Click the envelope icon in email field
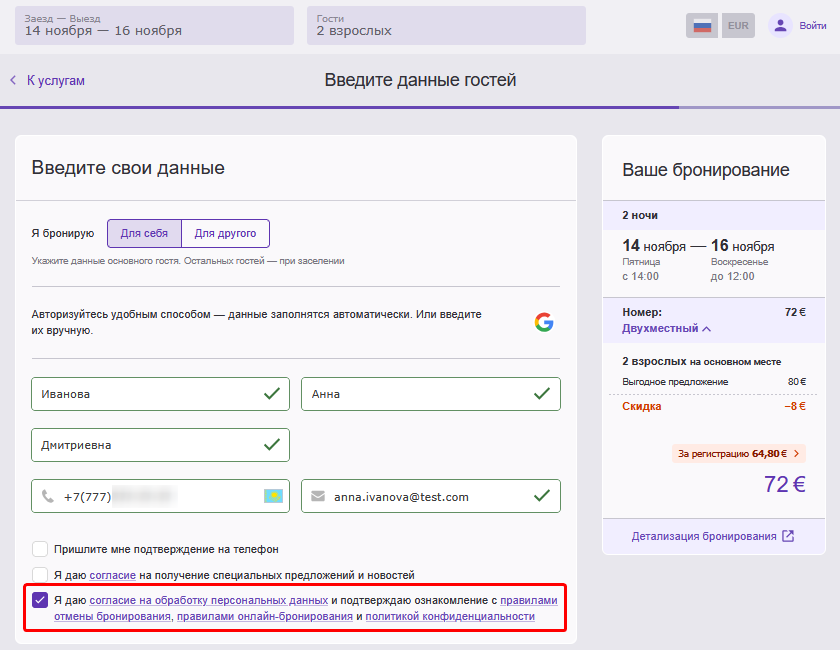 pos(318,496)
